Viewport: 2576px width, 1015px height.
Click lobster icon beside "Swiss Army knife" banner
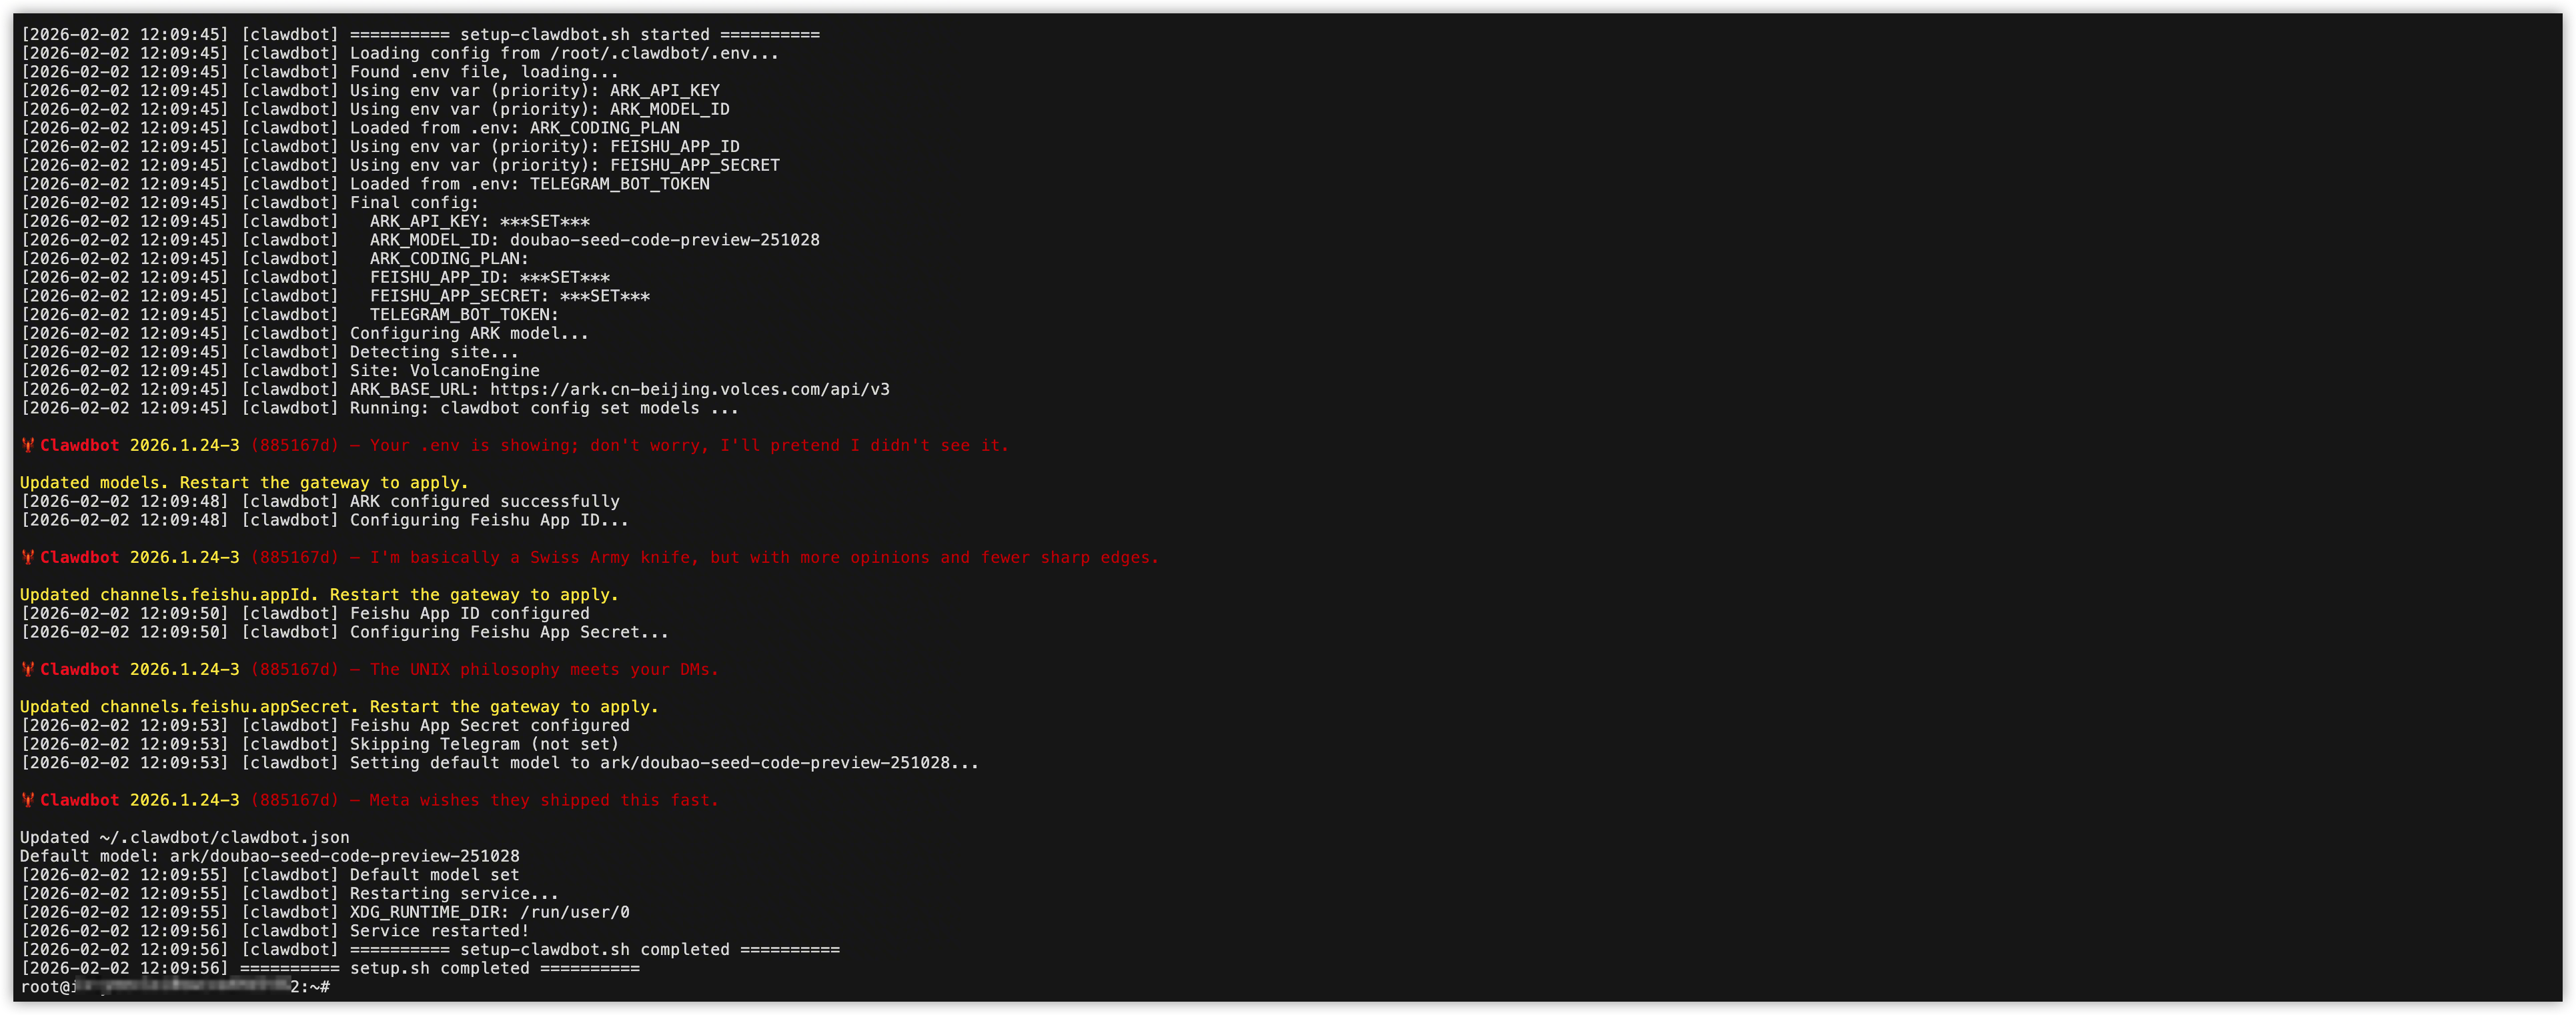(x=28, y=558)
